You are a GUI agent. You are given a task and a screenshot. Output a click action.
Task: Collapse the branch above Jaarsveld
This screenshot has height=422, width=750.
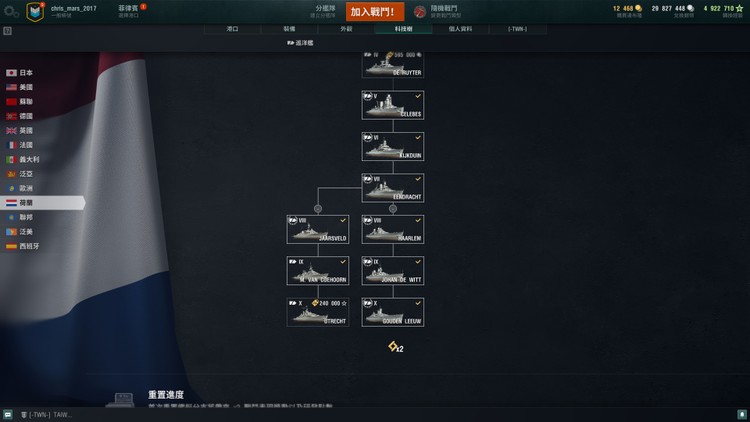[318, 209]
